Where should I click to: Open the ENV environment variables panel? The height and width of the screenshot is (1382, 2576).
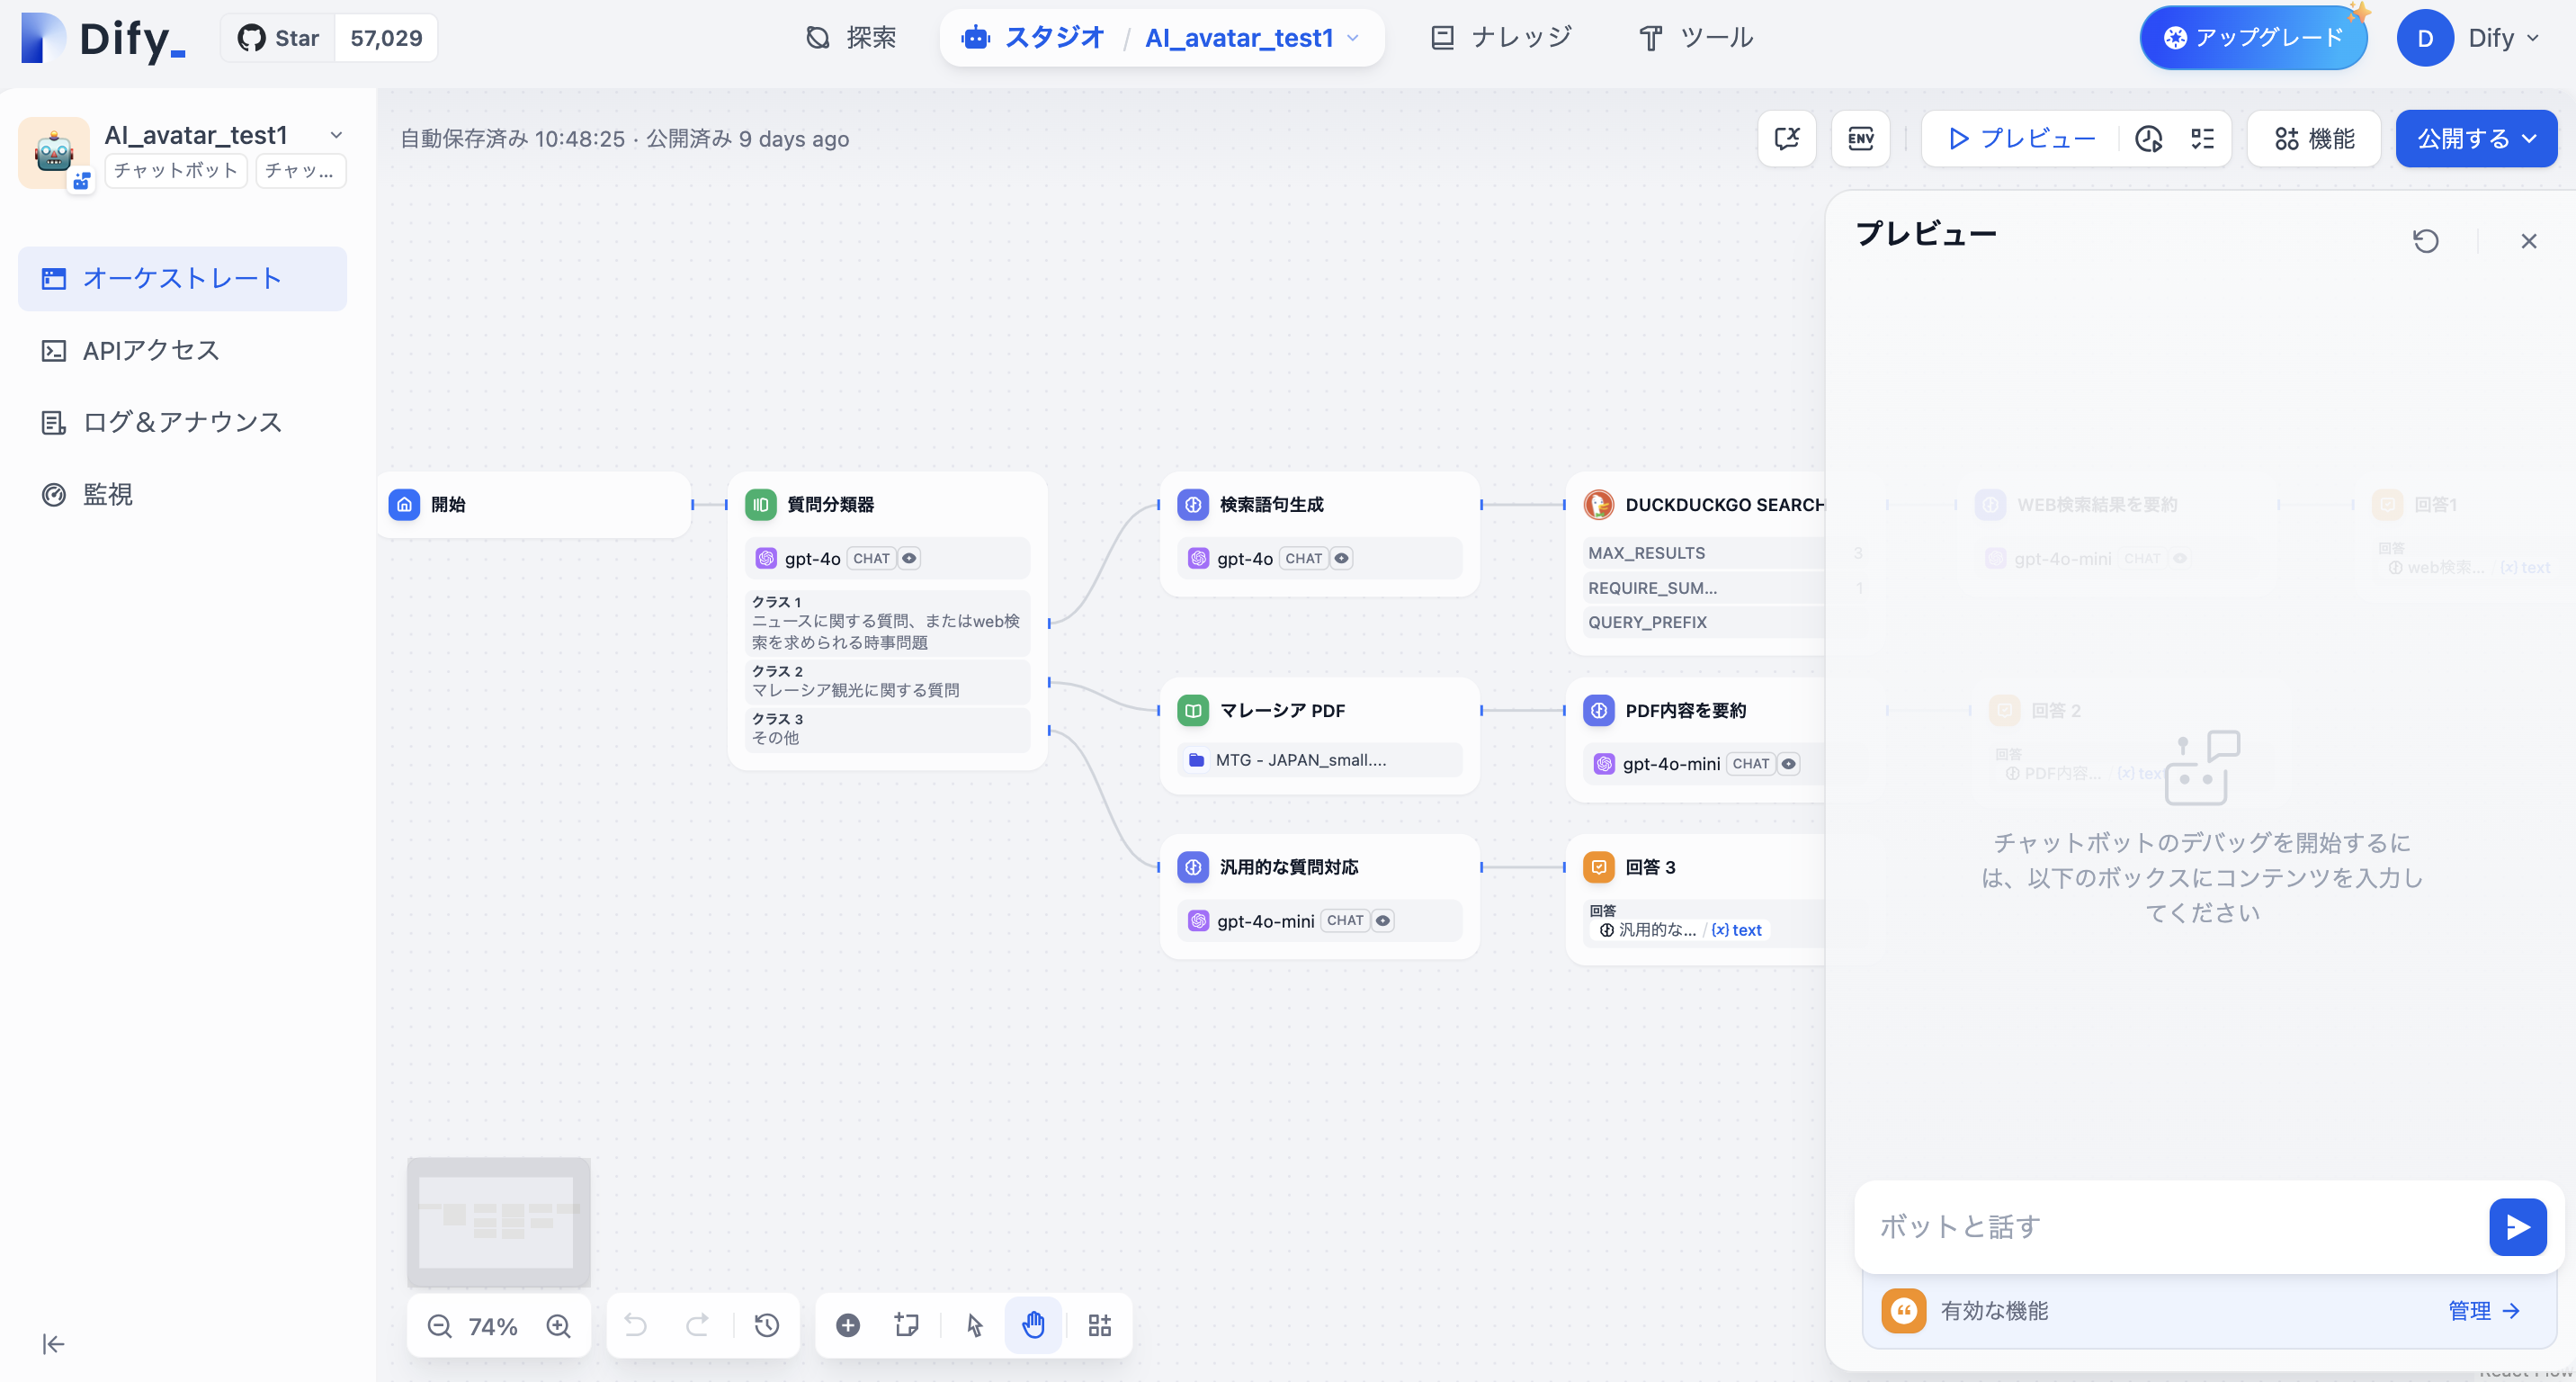1859,138
